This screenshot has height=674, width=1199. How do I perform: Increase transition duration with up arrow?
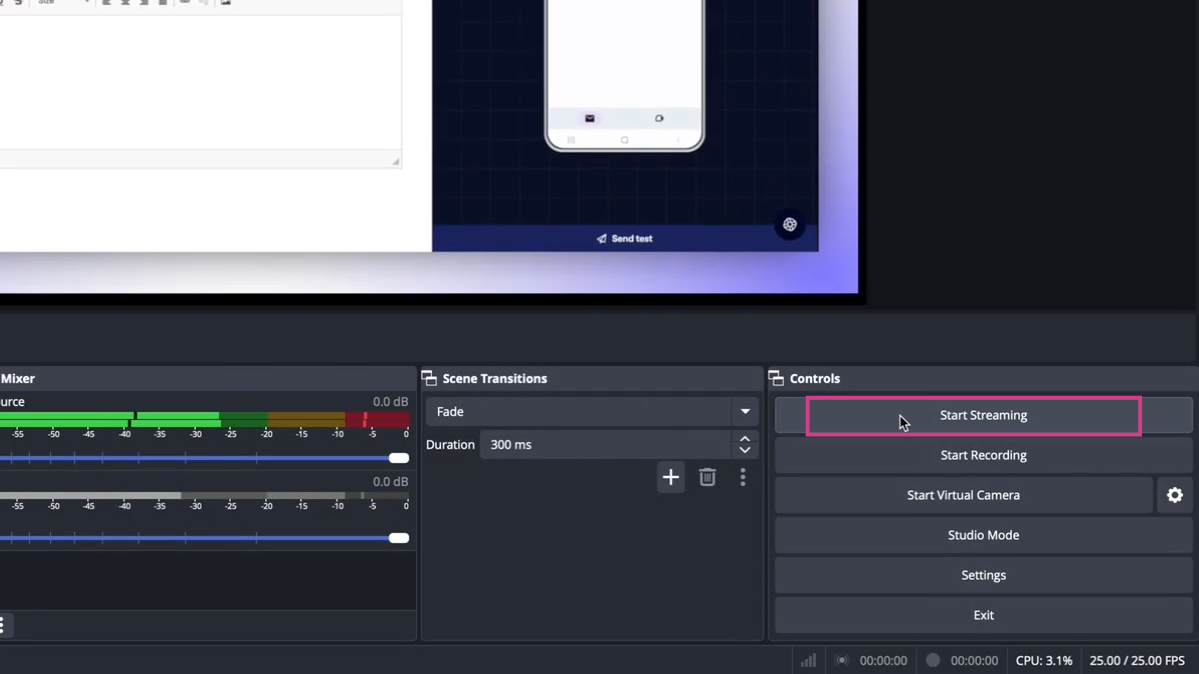(x=744, y=439)
